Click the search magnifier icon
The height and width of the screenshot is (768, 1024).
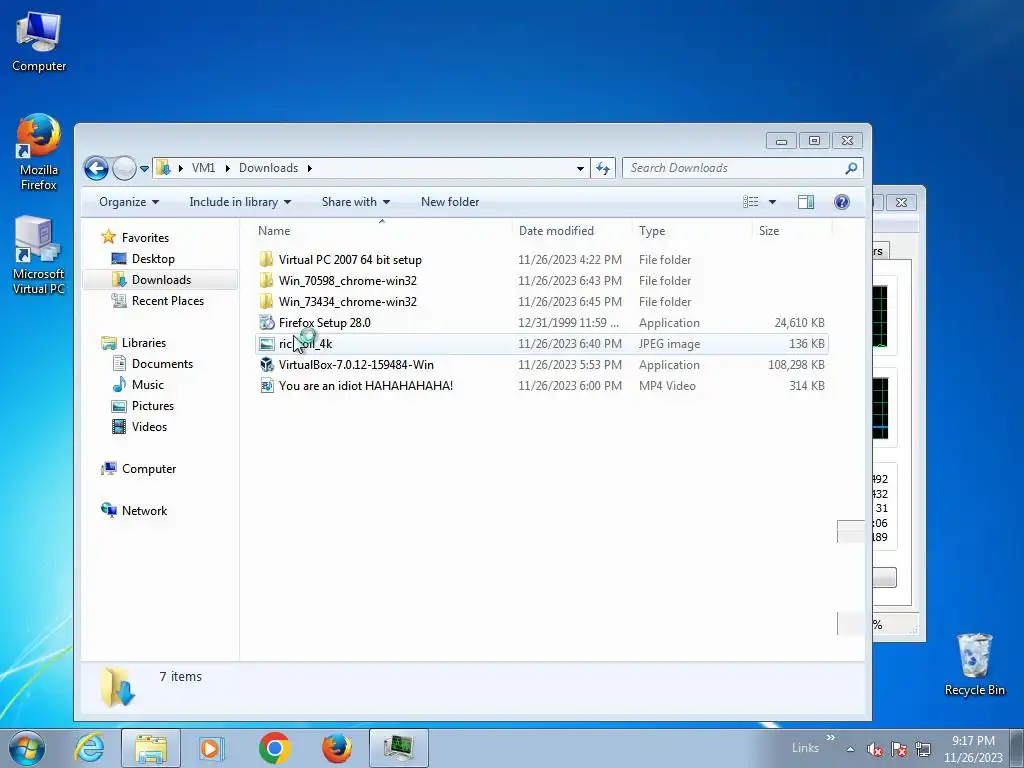point(851,168)
